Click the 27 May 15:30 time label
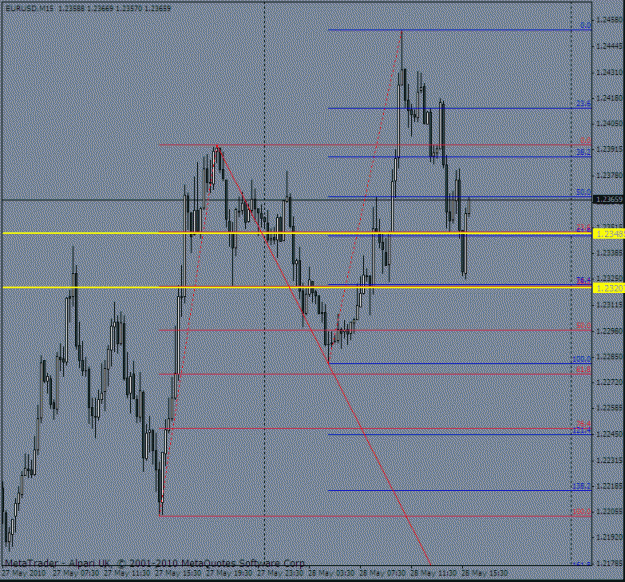Image resolution: width=625 pixels, height=582 pixels. (178, 573)
